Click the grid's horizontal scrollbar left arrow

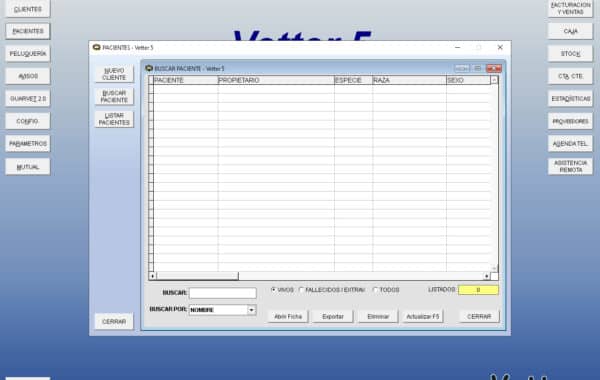tap(152, 276)
